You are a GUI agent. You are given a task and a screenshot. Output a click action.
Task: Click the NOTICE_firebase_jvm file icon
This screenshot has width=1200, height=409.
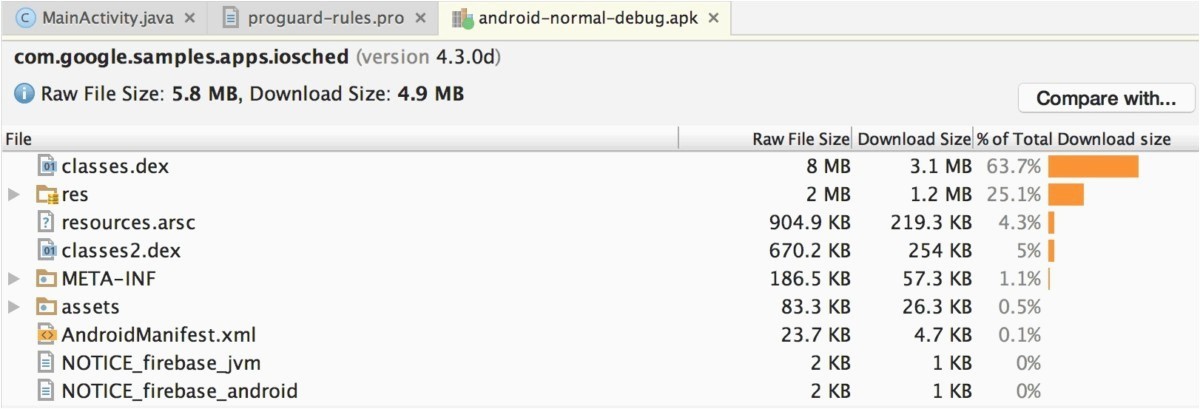click(x=48, y=363)
